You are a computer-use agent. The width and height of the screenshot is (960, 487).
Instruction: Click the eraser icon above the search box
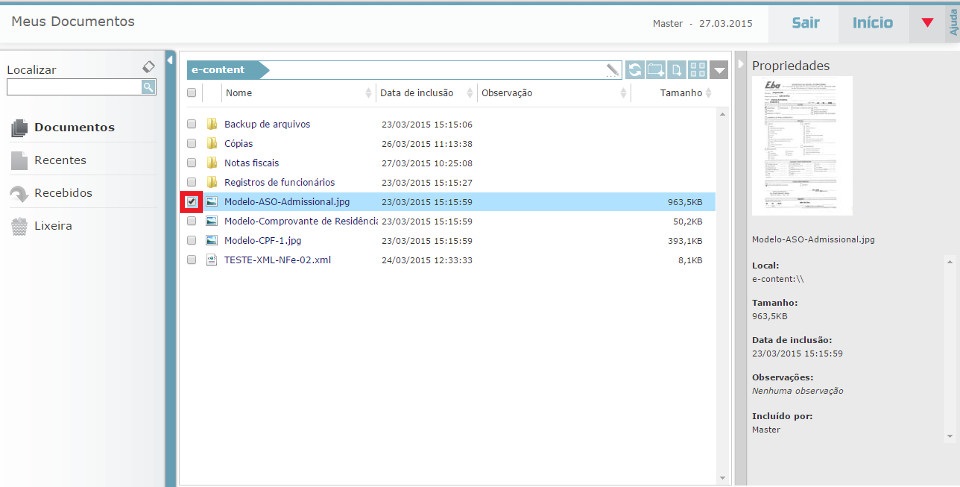148,67
